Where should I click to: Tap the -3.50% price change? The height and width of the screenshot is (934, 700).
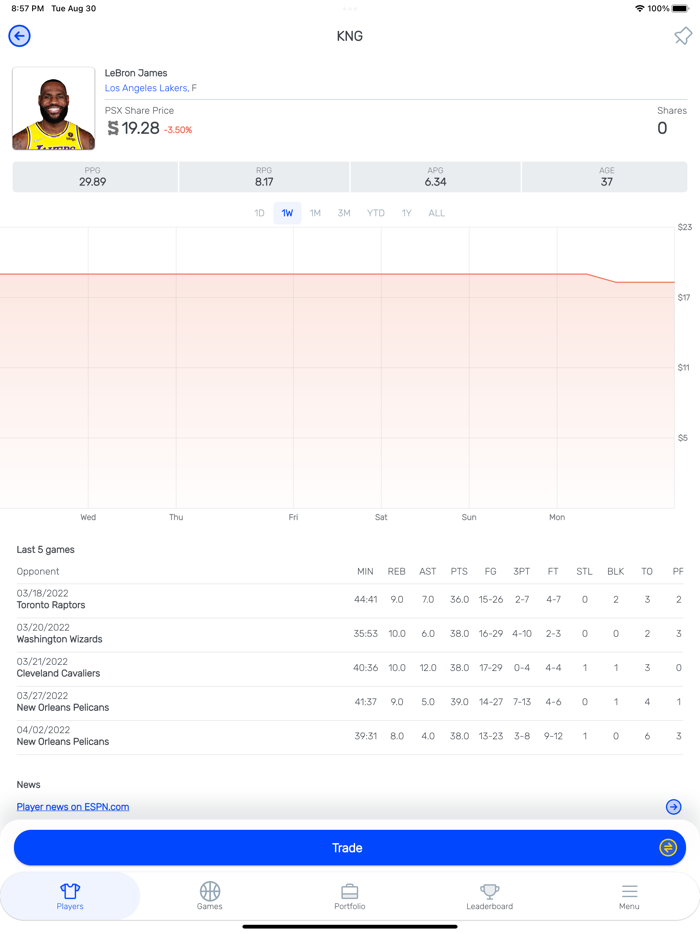[178, 130]
